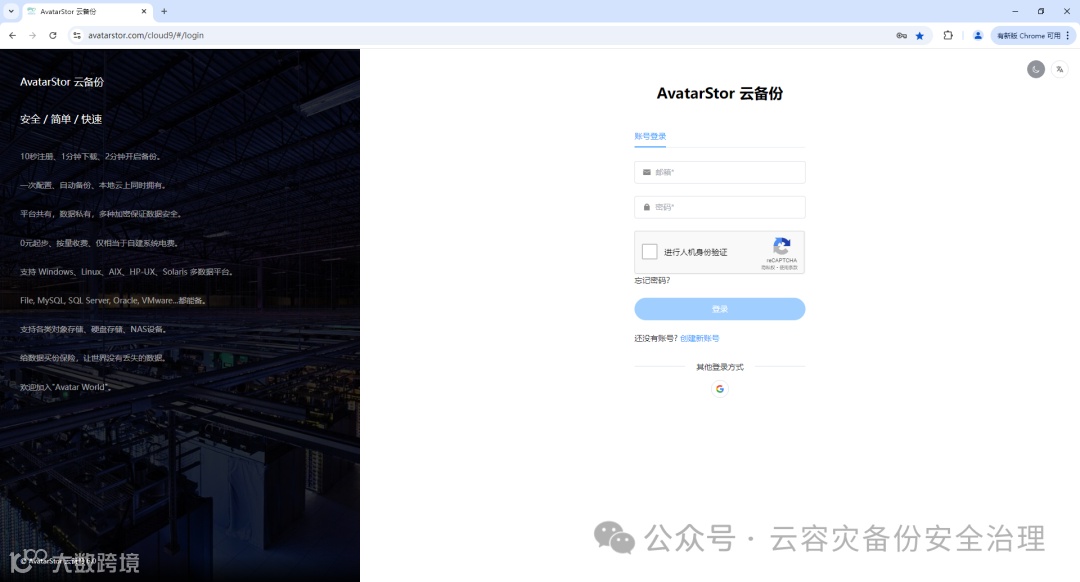This screenshot has width=1080, height=582.
Task: Sign in with the Google icon
Action: [719, 389]
